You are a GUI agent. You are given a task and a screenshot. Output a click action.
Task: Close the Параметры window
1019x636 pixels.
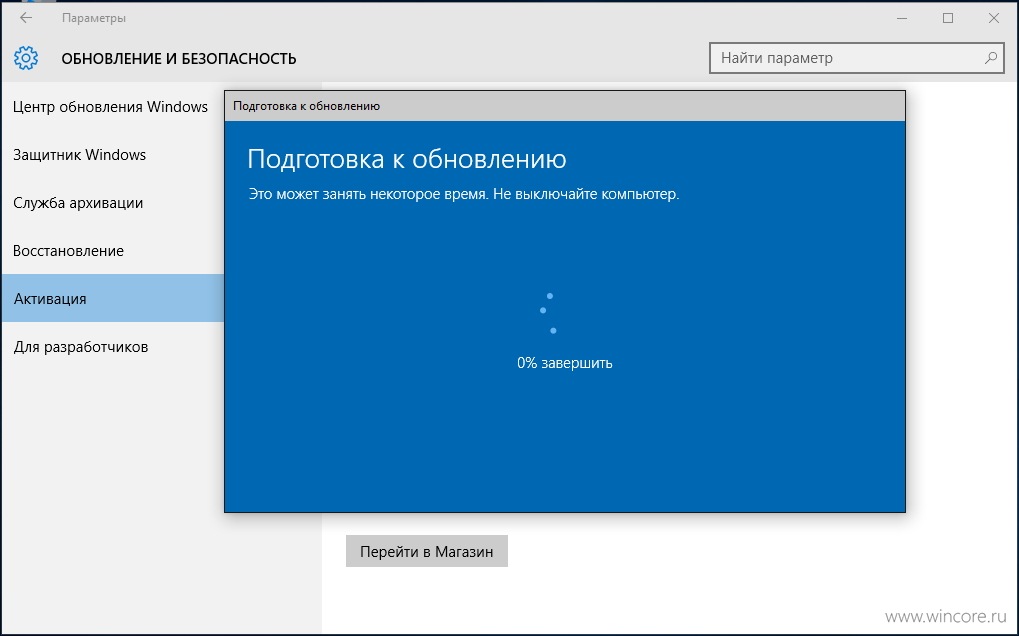[x=994, y=18]
